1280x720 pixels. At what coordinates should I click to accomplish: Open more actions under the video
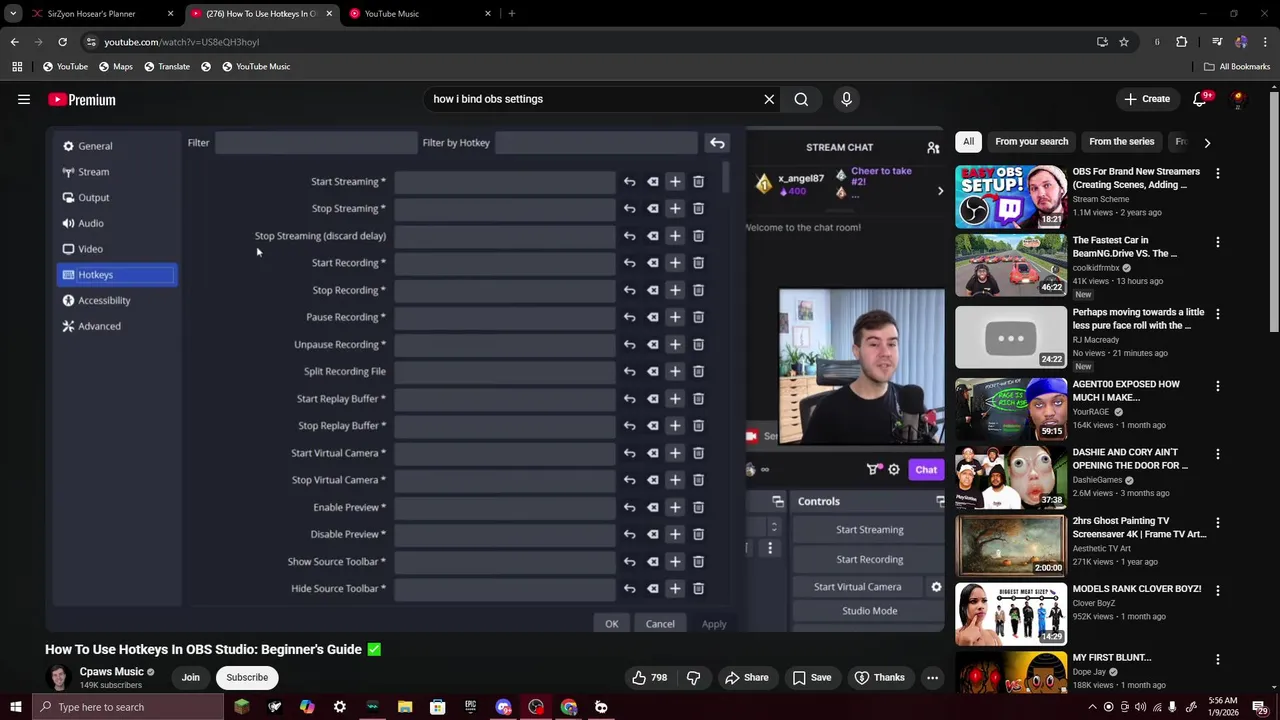click(x=932, y=677)
